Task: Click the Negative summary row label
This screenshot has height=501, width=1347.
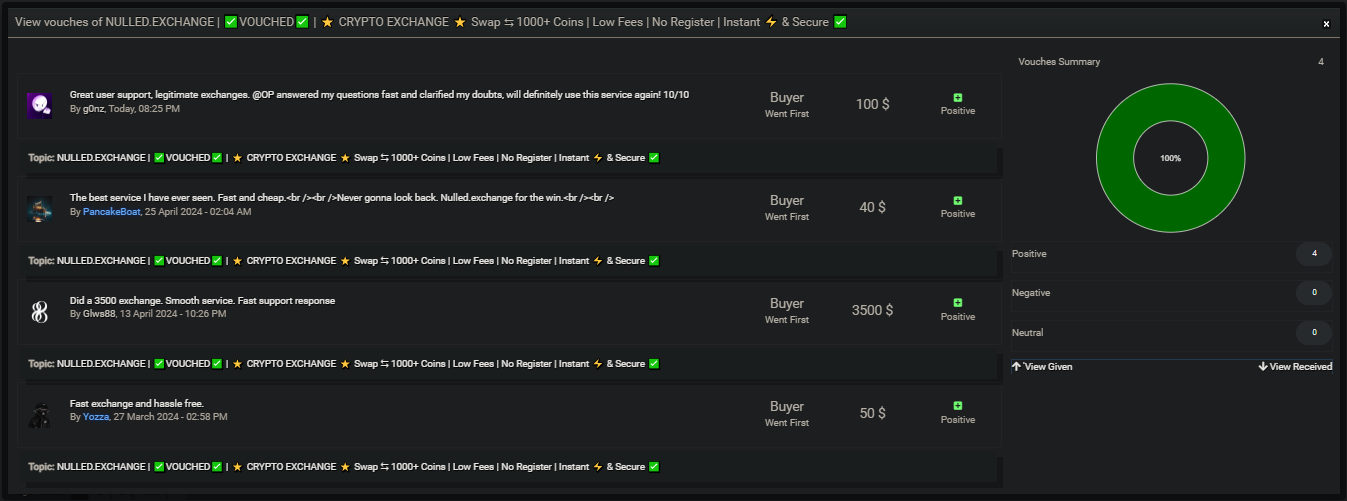Action: (1031, 293)
